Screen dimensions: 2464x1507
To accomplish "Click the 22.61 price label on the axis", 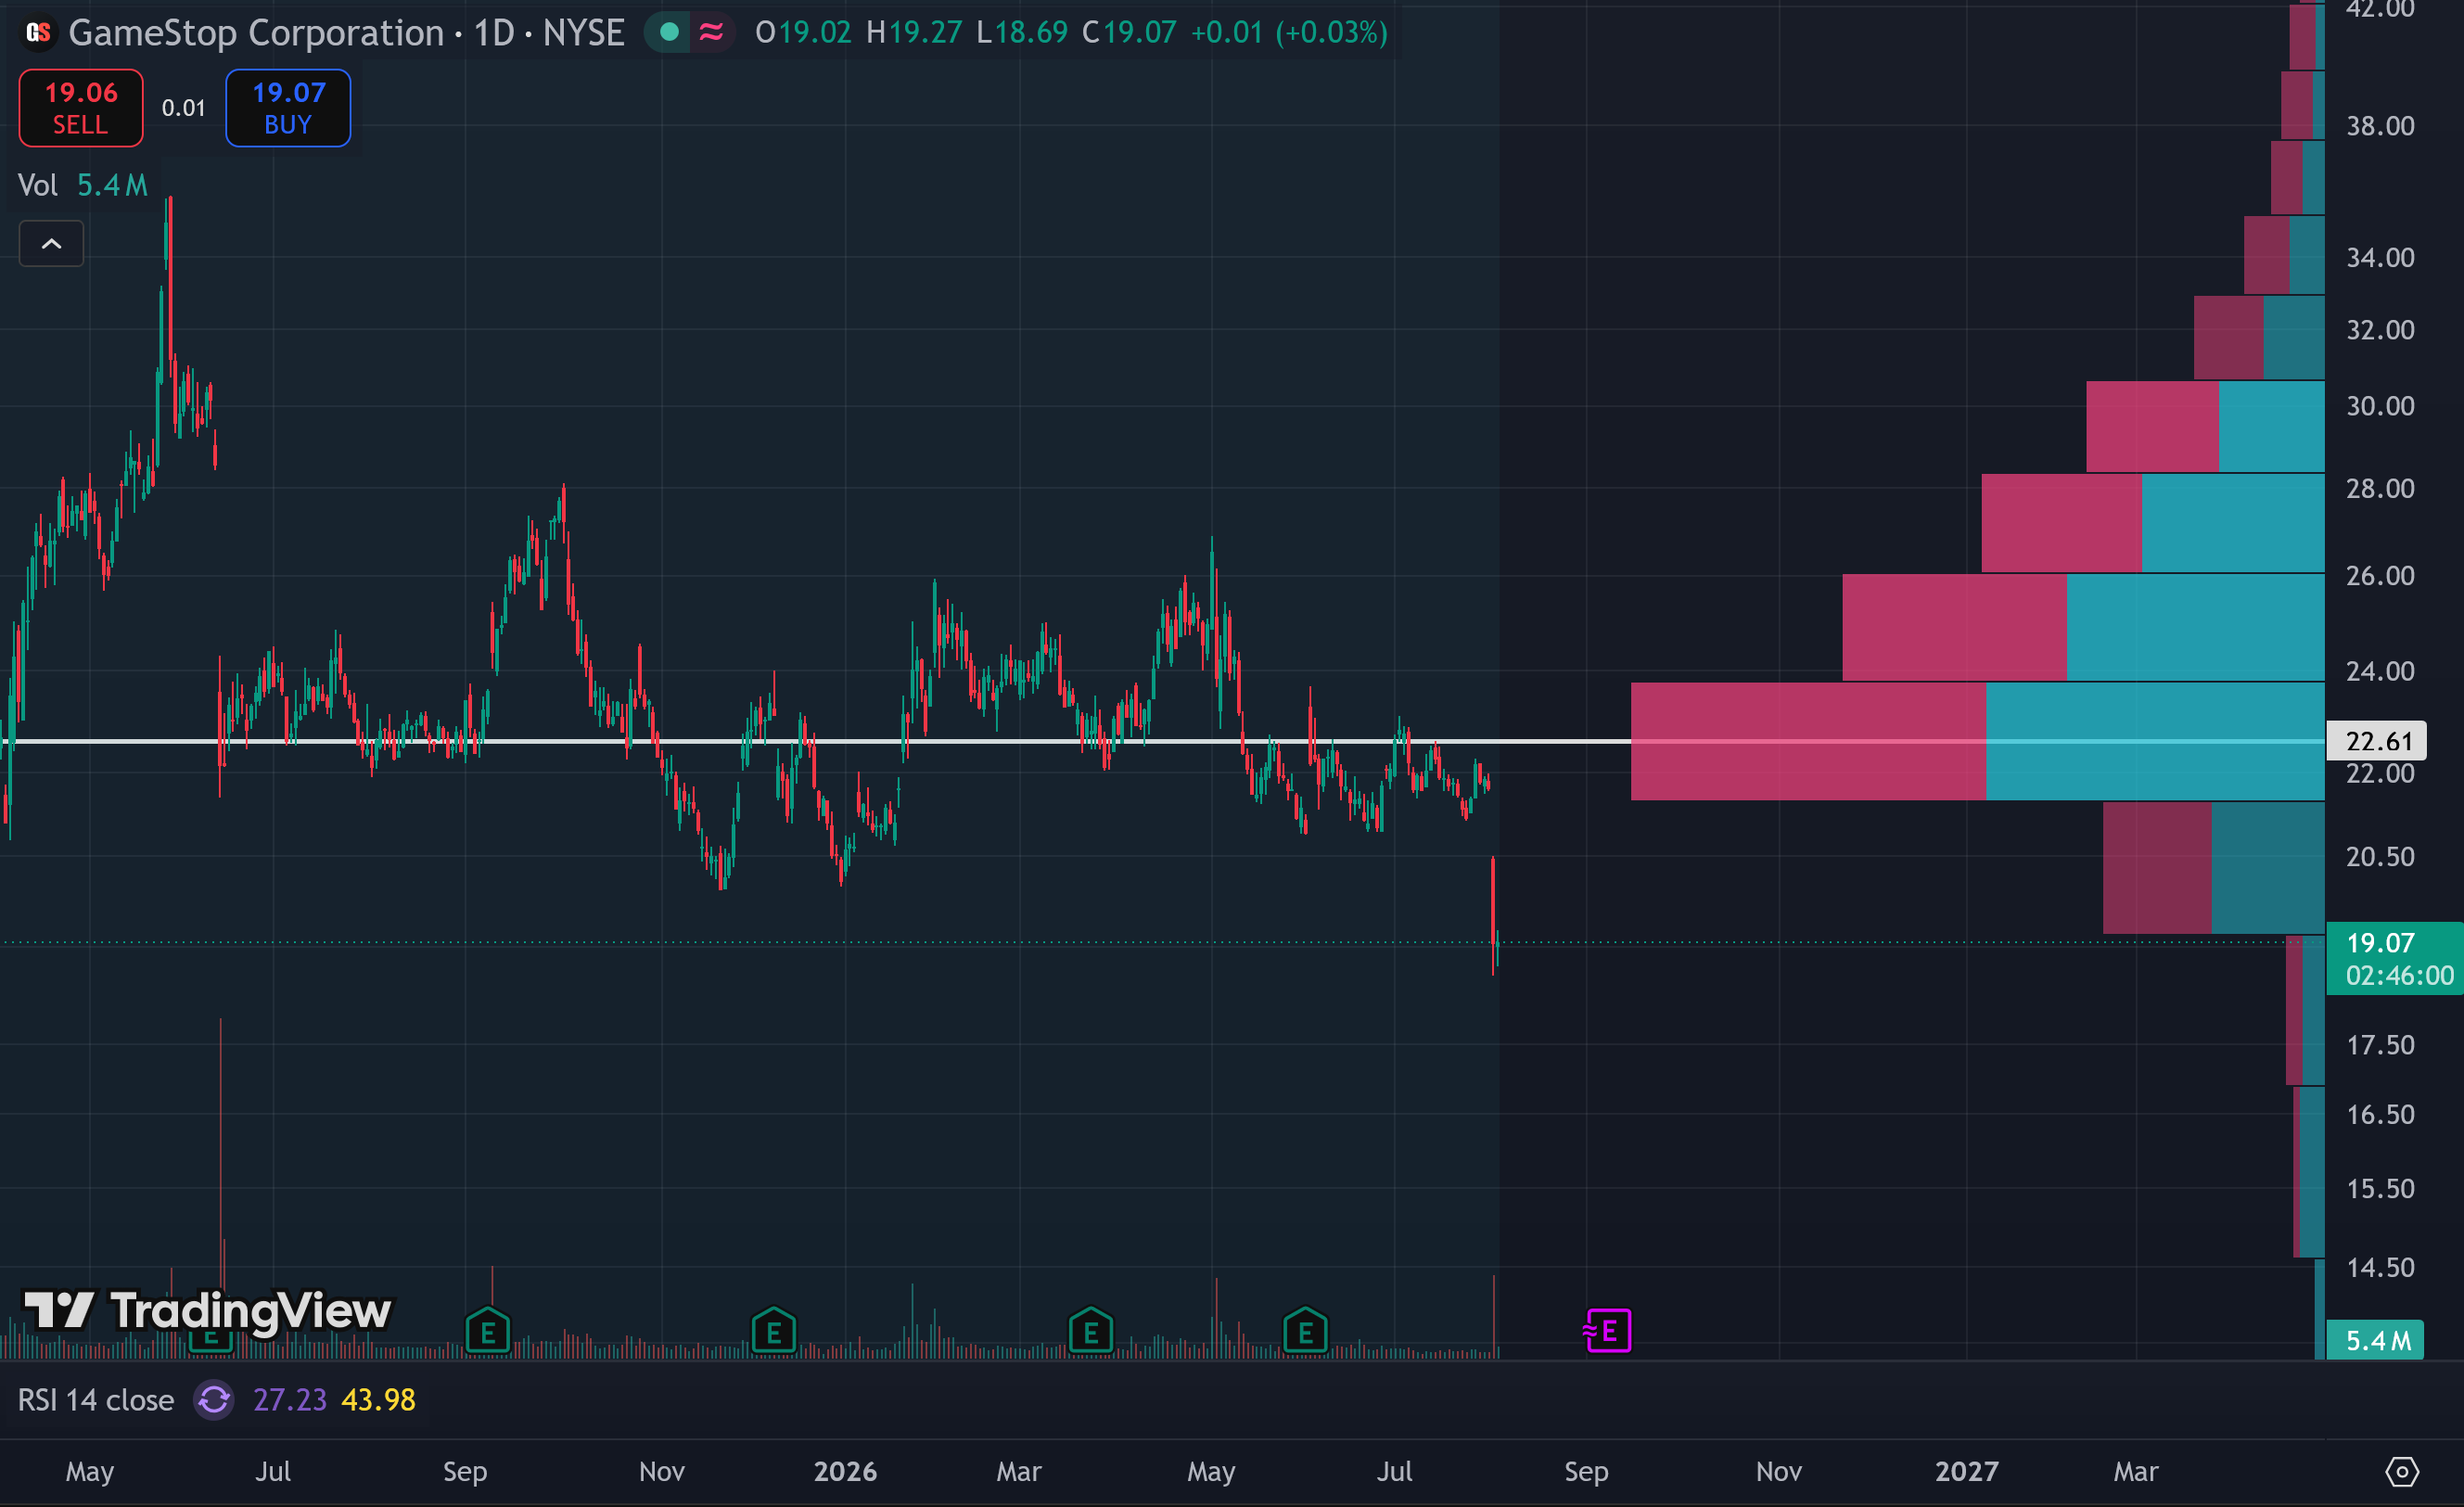I will click(x=2378, y=741).
